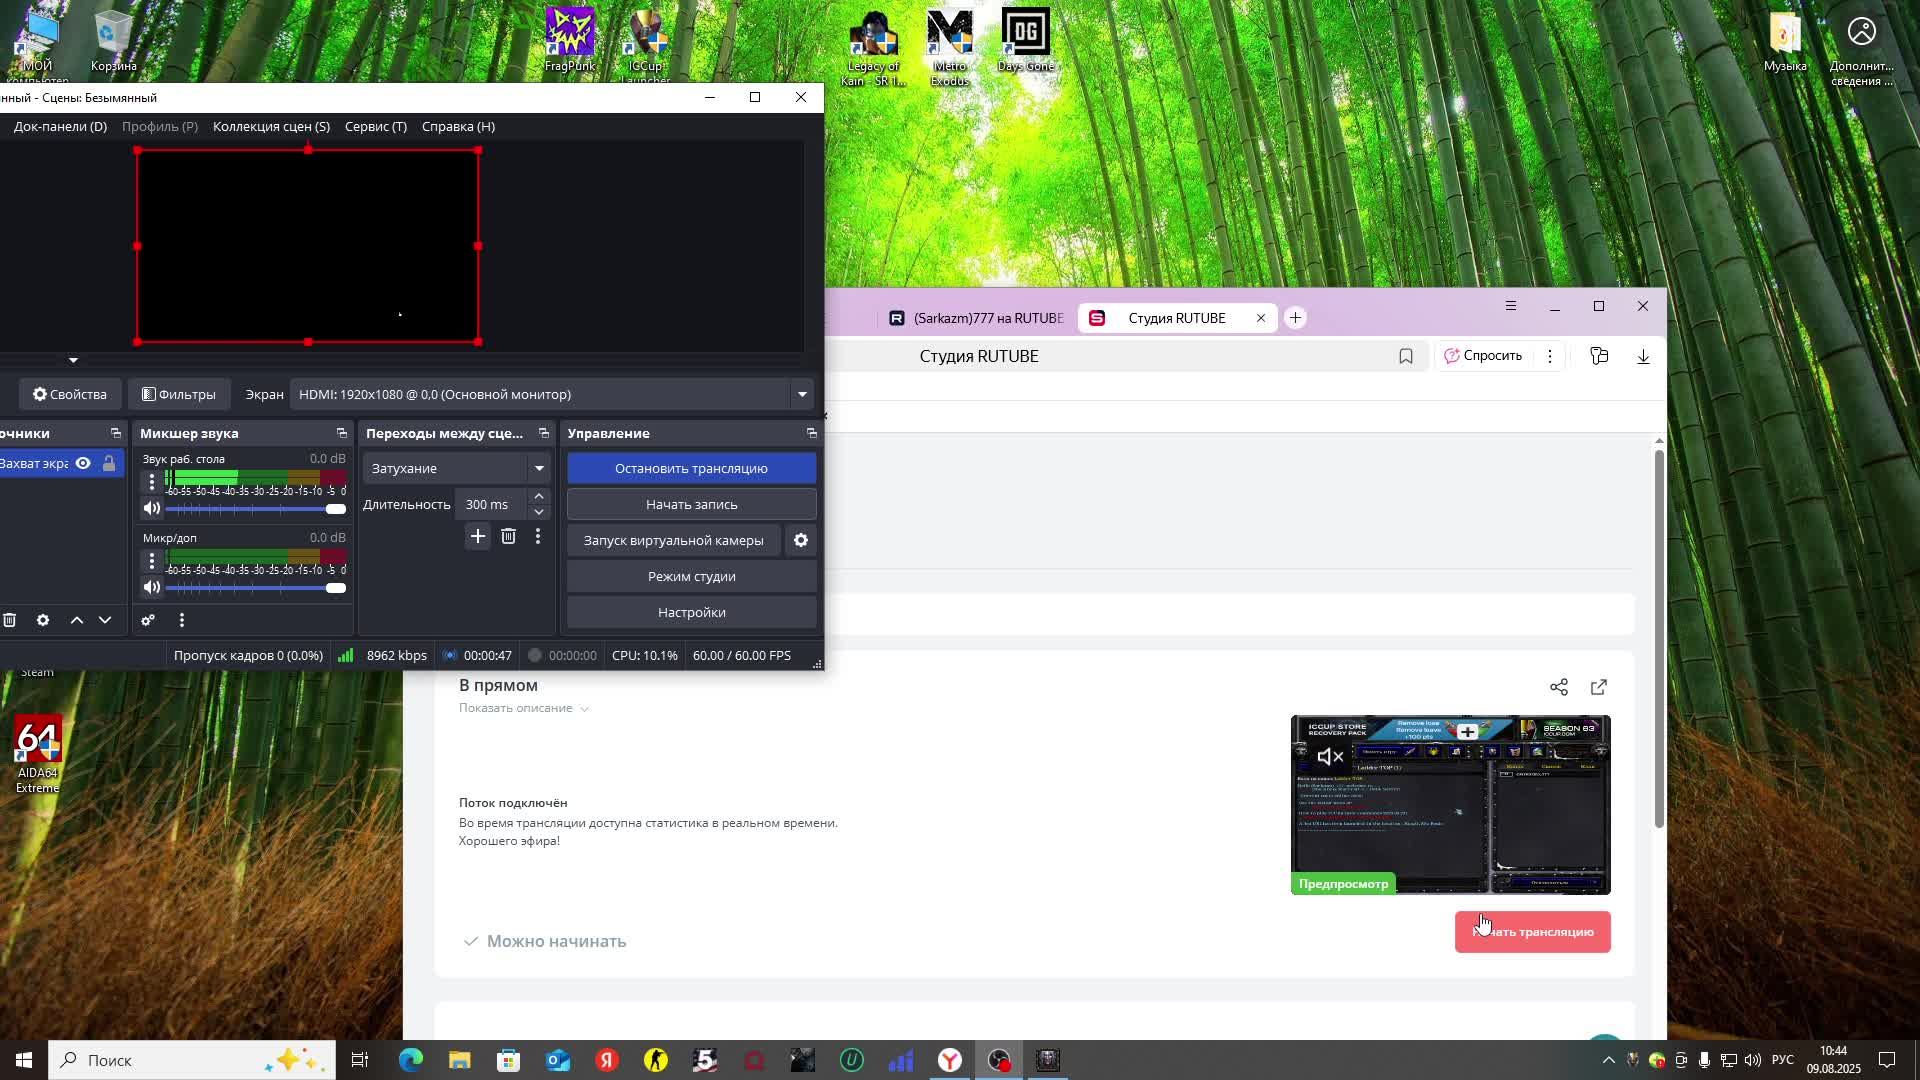1920x1080 pixels.
Task: Mute the desktop audio speaker icon
Action: 151,508
